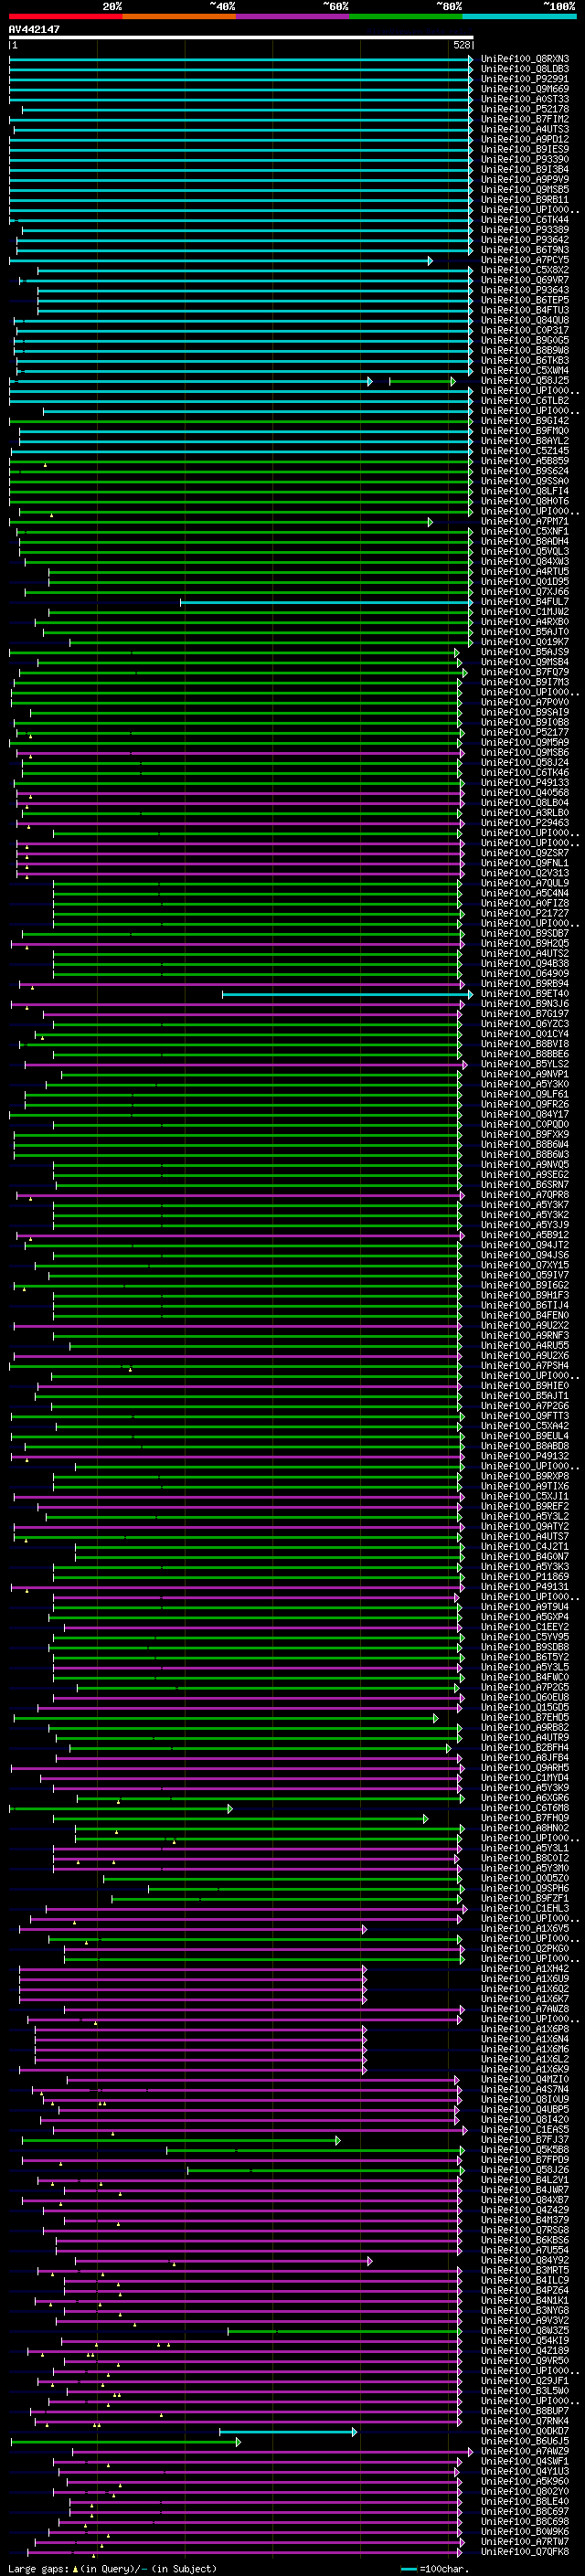The image size is (585, 2576).
Task: Click the short cyan bar for UniRef100_Q0DKD7
Action: click(288, 2431)
